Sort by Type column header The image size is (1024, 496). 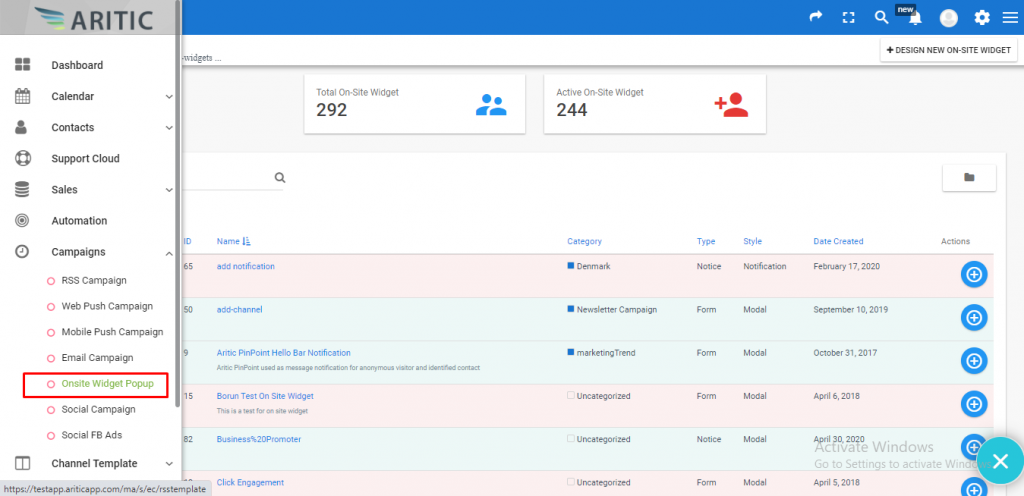(x=706, y=241)
